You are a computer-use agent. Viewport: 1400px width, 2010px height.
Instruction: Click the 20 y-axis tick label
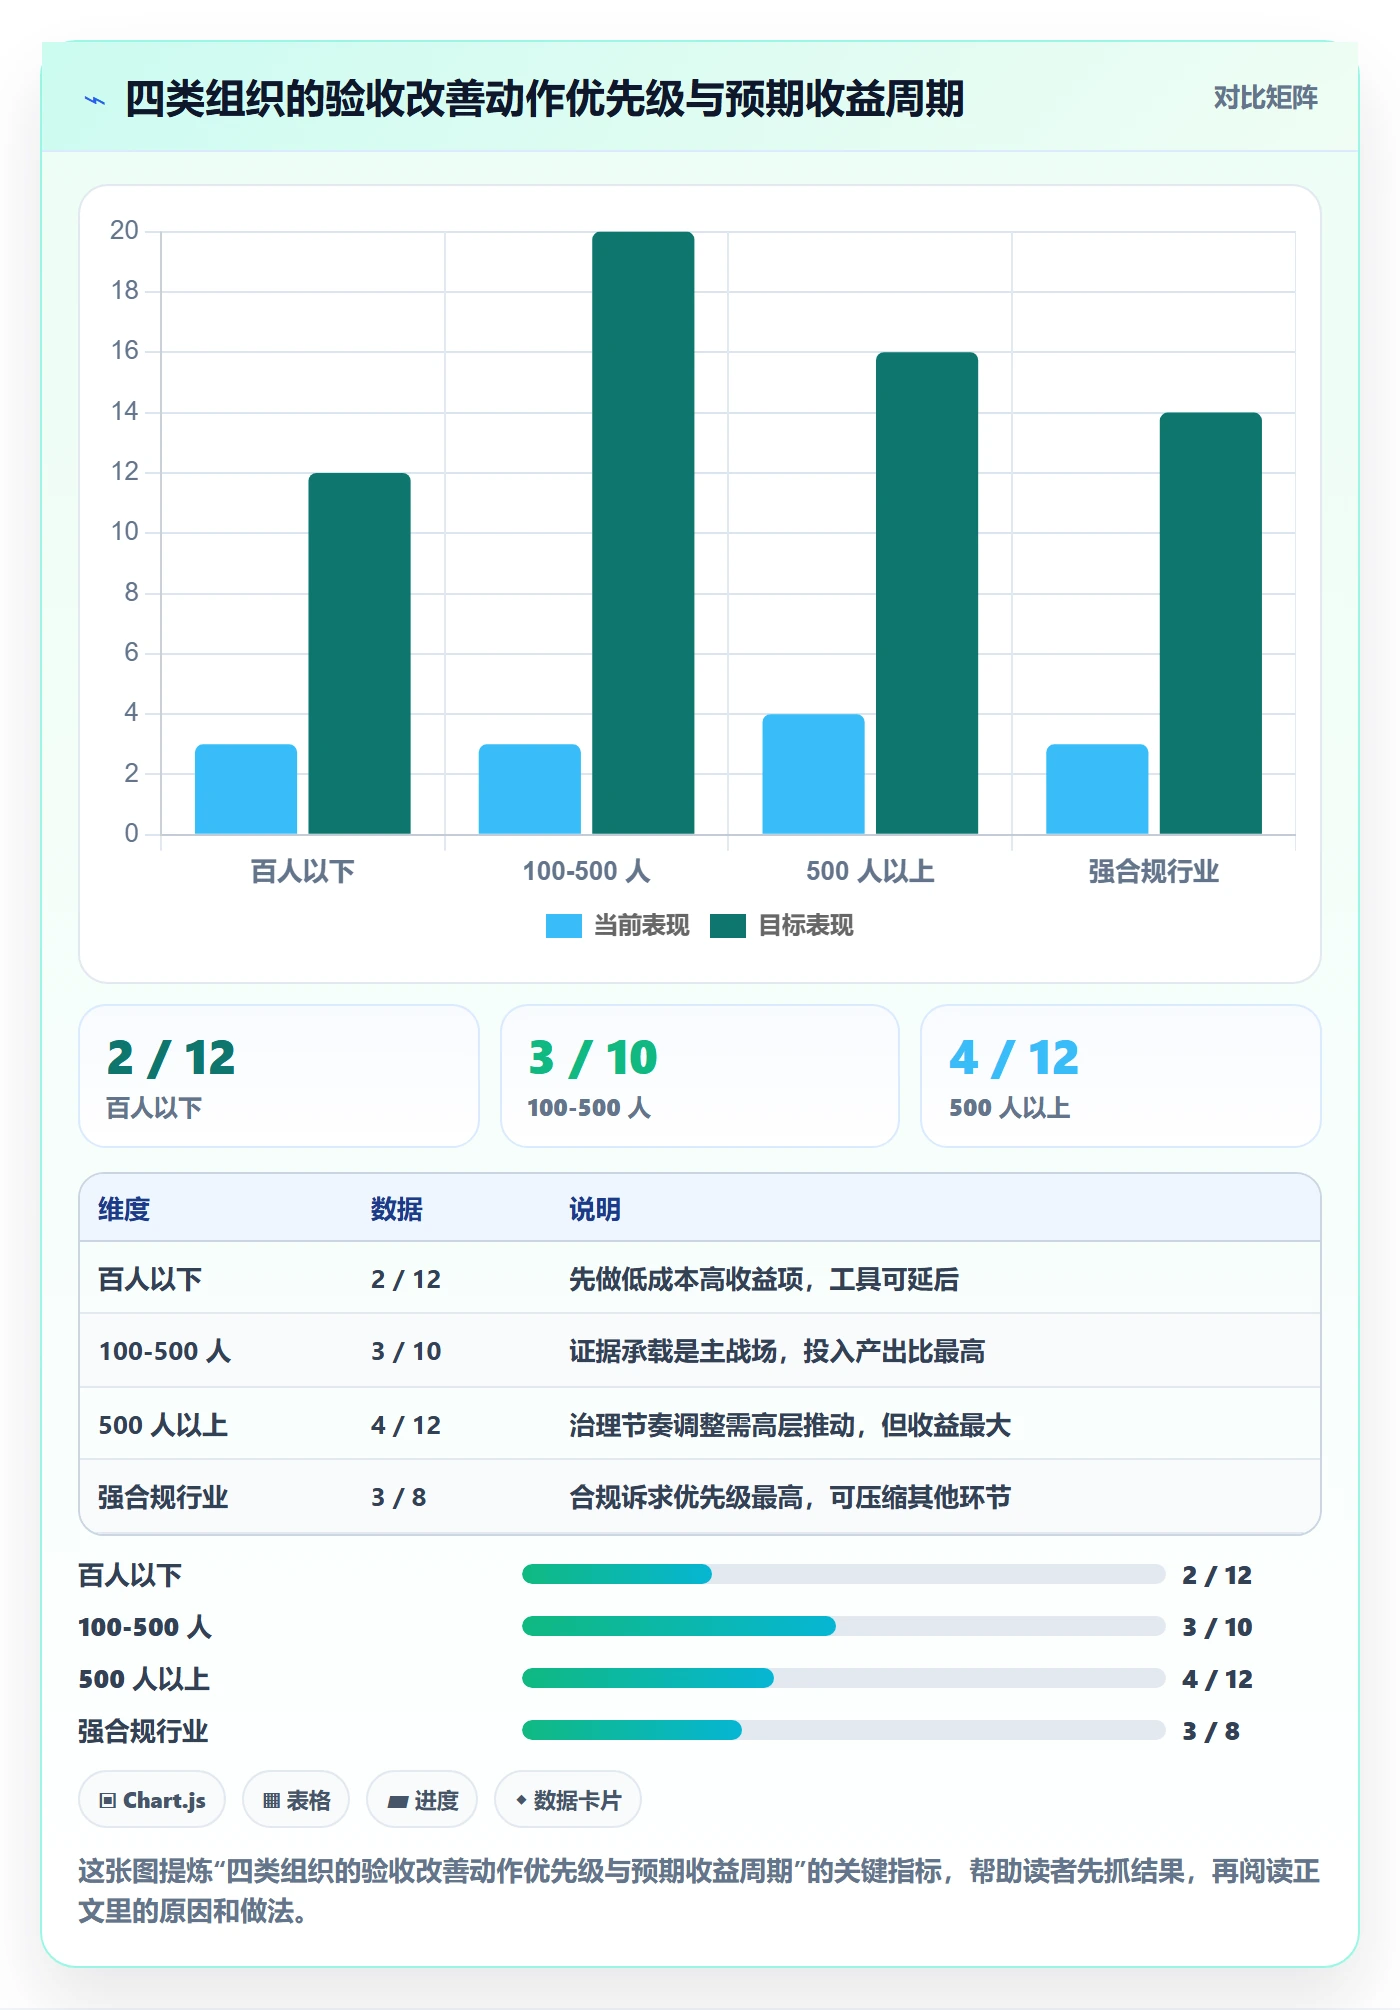pos(124,231)
